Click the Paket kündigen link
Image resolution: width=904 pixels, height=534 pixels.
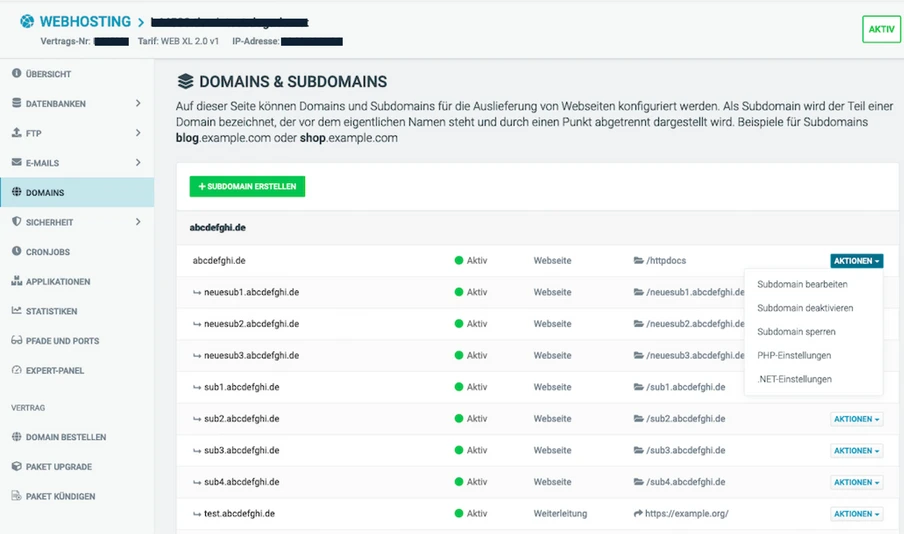point(60,497)
